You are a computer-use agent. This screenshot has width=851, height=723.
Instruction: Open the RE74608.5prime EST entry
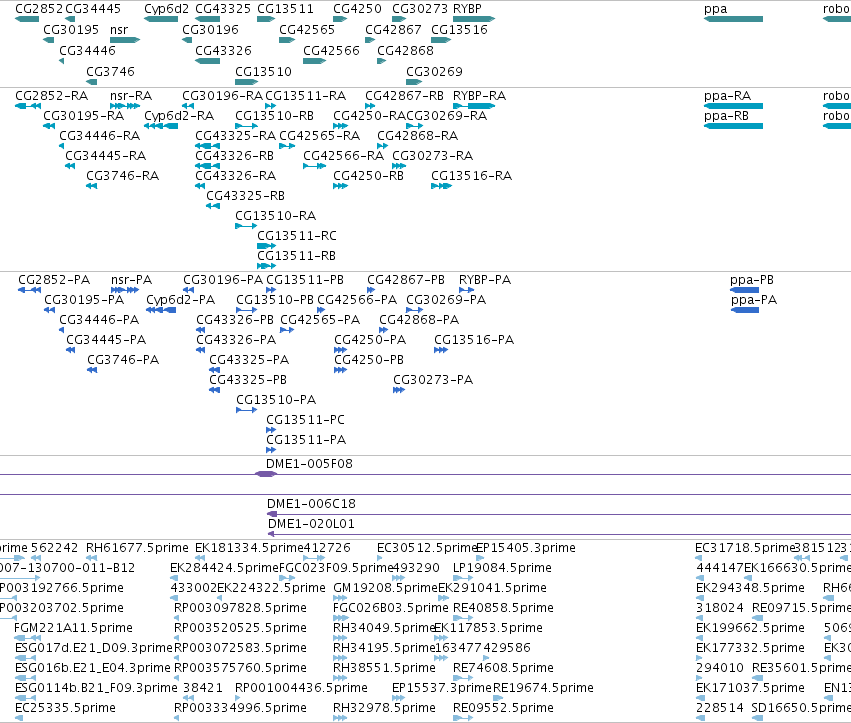click(463, 678)
